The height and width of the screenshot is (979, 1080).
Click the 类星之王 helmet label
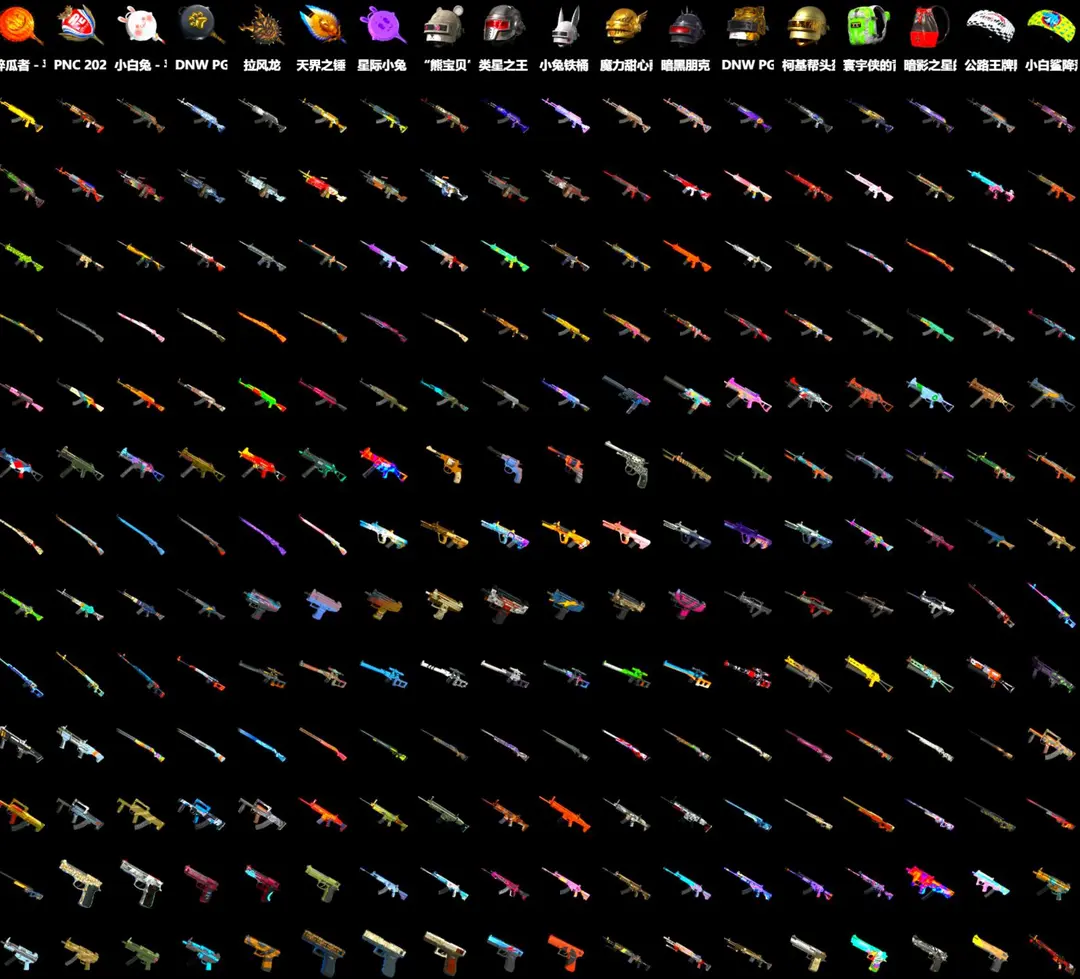503,65
